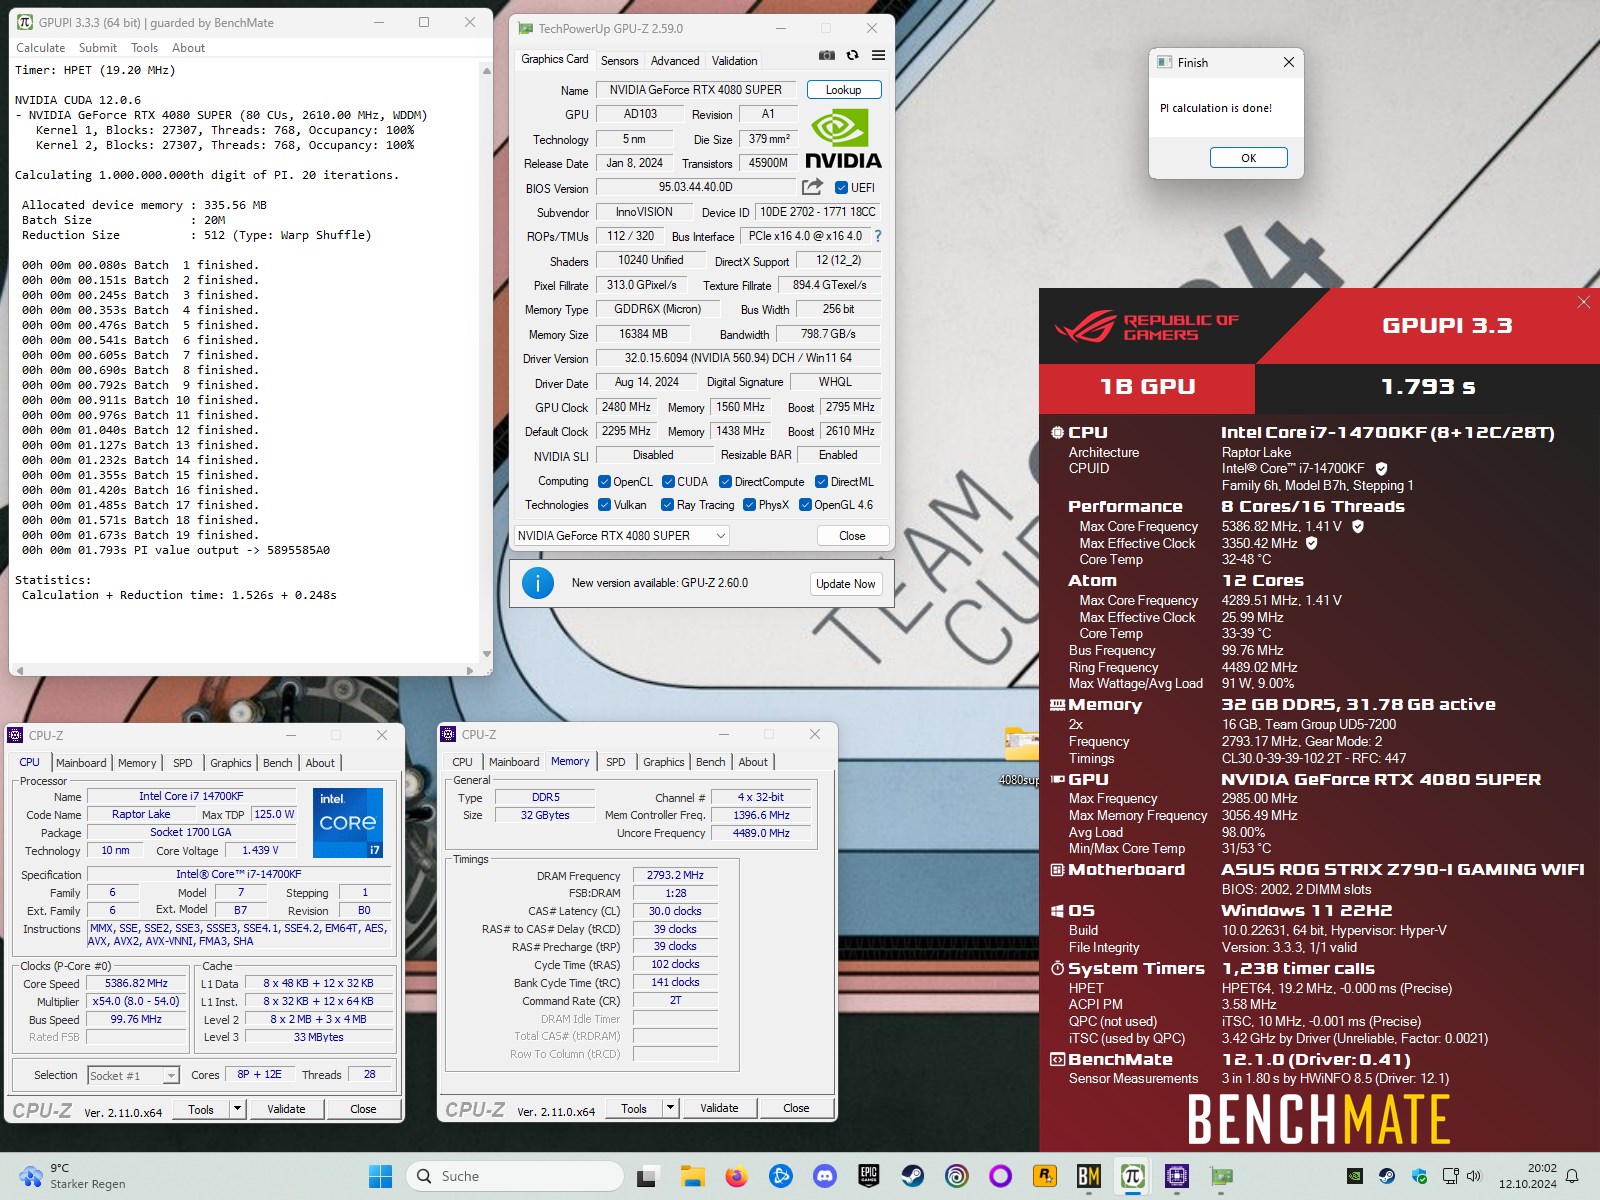Click the BIOS export share icon in GPU-Z
Image resolution: width=1600 pixels, height=1200 pixels.
(812, 187)
